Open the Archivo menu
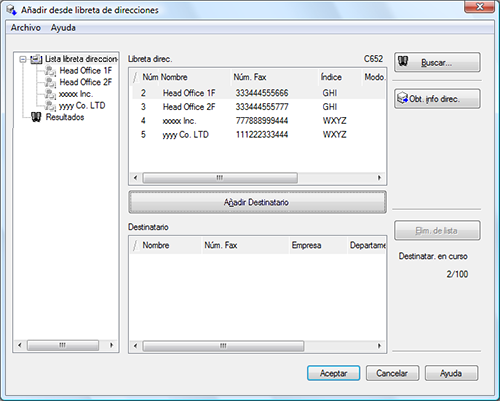The image size is (500, 401). [x=25, y=28]
